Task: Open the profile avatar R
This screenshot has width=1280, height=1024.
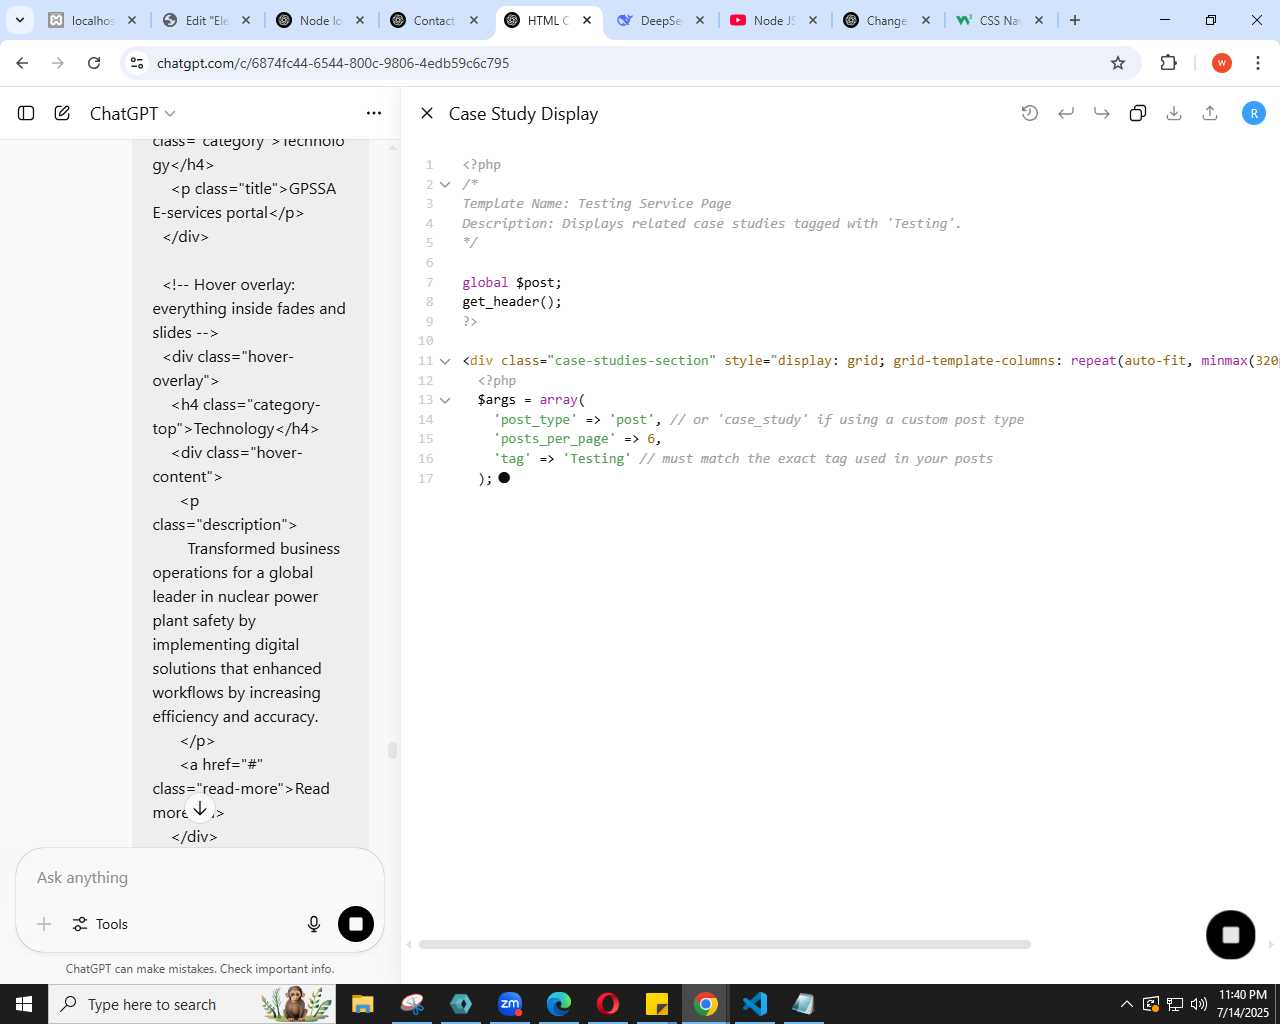Action: coord(1254,113)
